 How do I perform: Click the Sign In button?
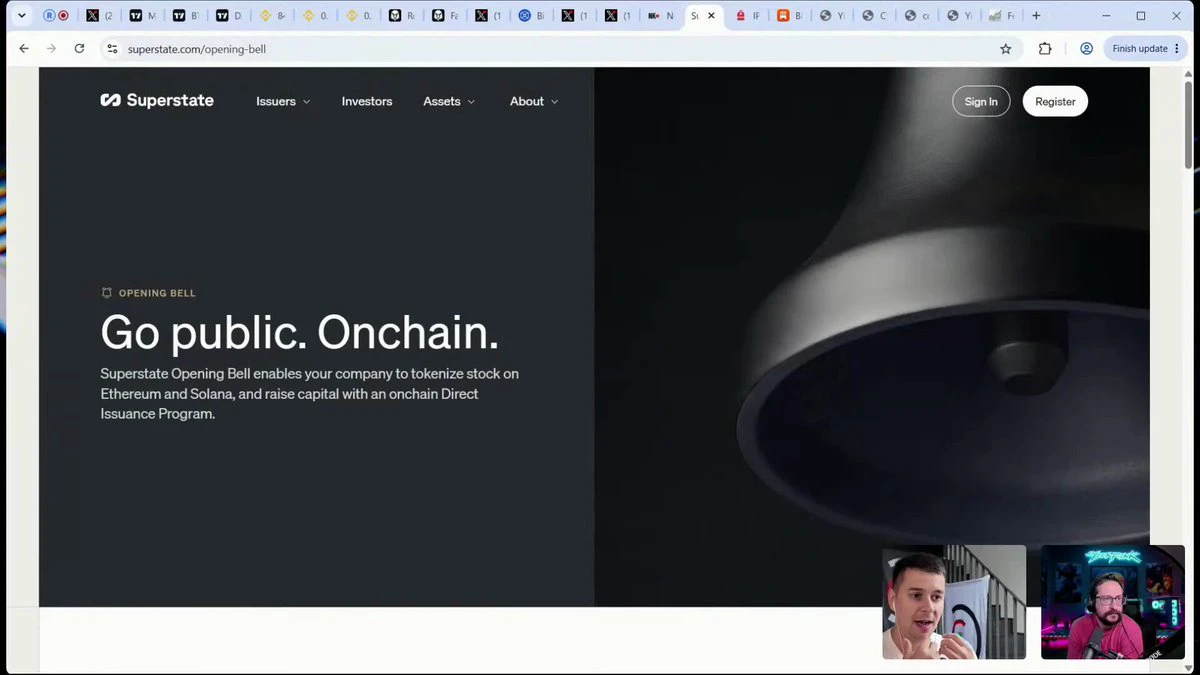(x=981, y=101)
